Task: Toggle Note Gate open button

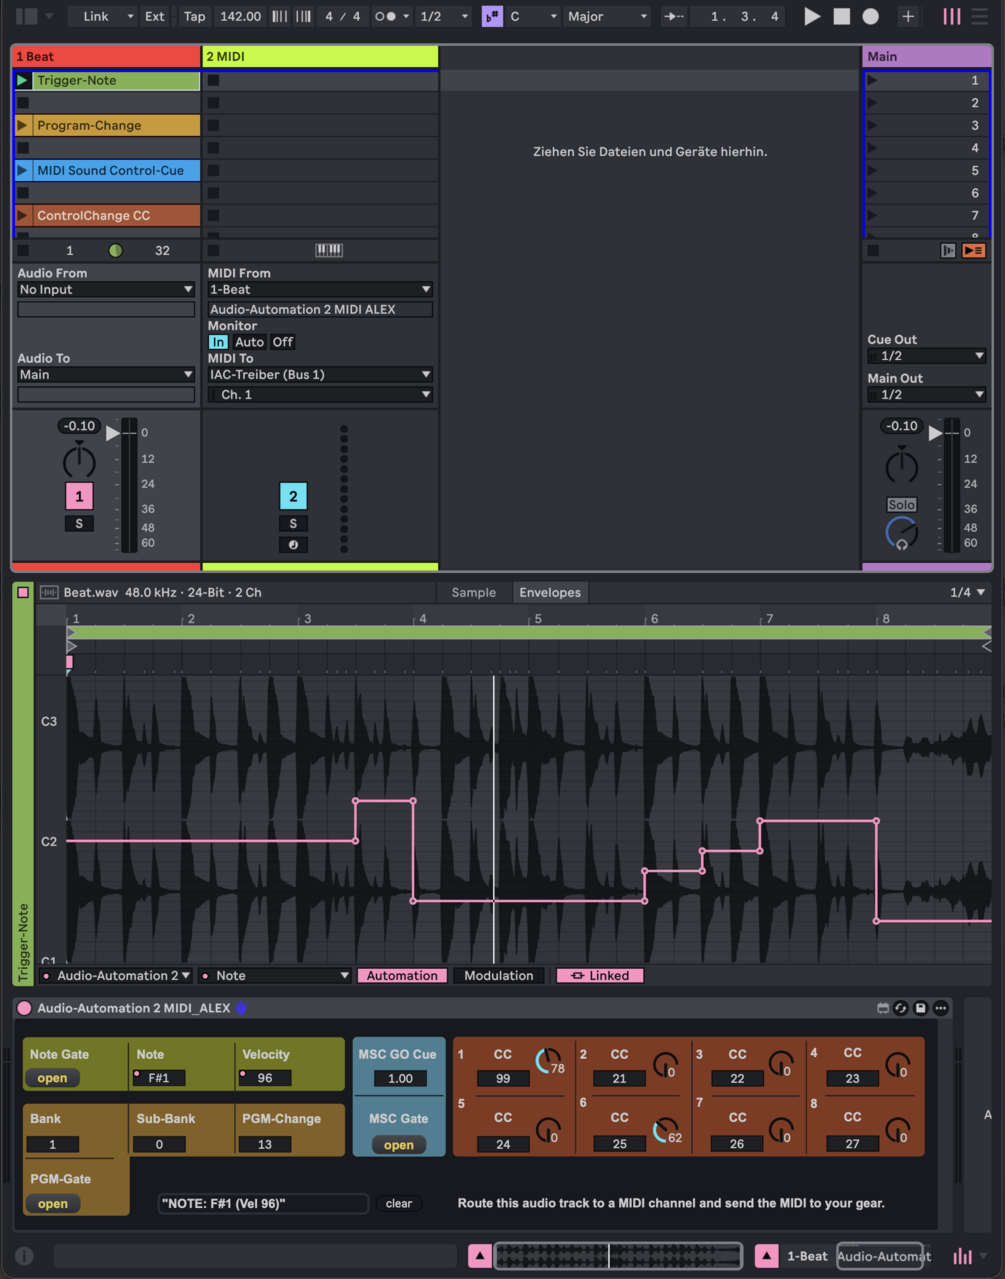Action: pos(52,1078)
